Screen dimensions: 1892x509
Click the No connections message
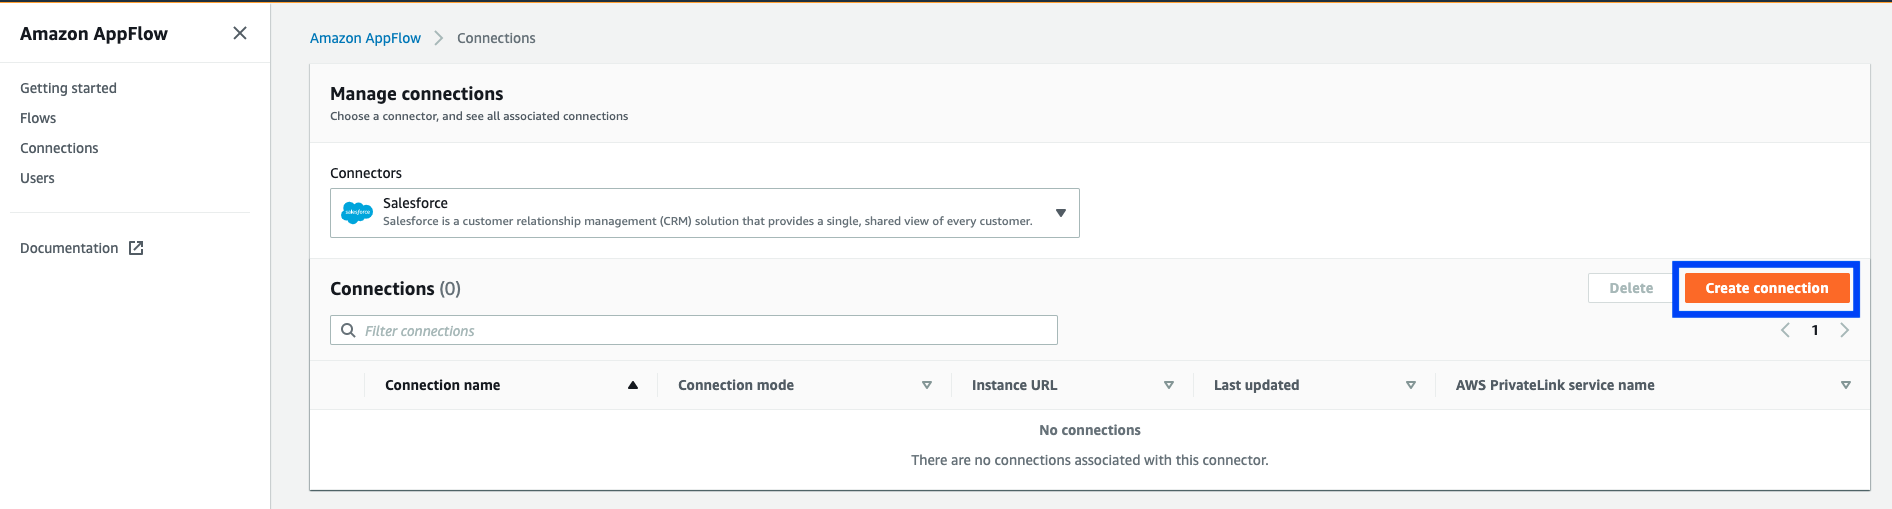click(1090, 430)
